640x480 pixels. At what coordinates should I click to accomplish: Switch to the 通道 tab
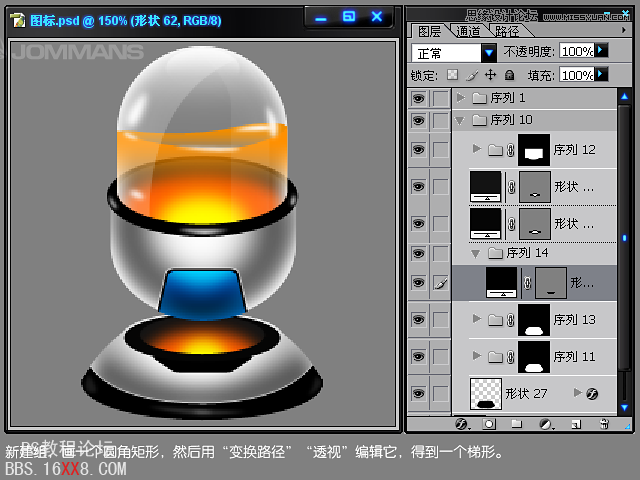(468, 31)
